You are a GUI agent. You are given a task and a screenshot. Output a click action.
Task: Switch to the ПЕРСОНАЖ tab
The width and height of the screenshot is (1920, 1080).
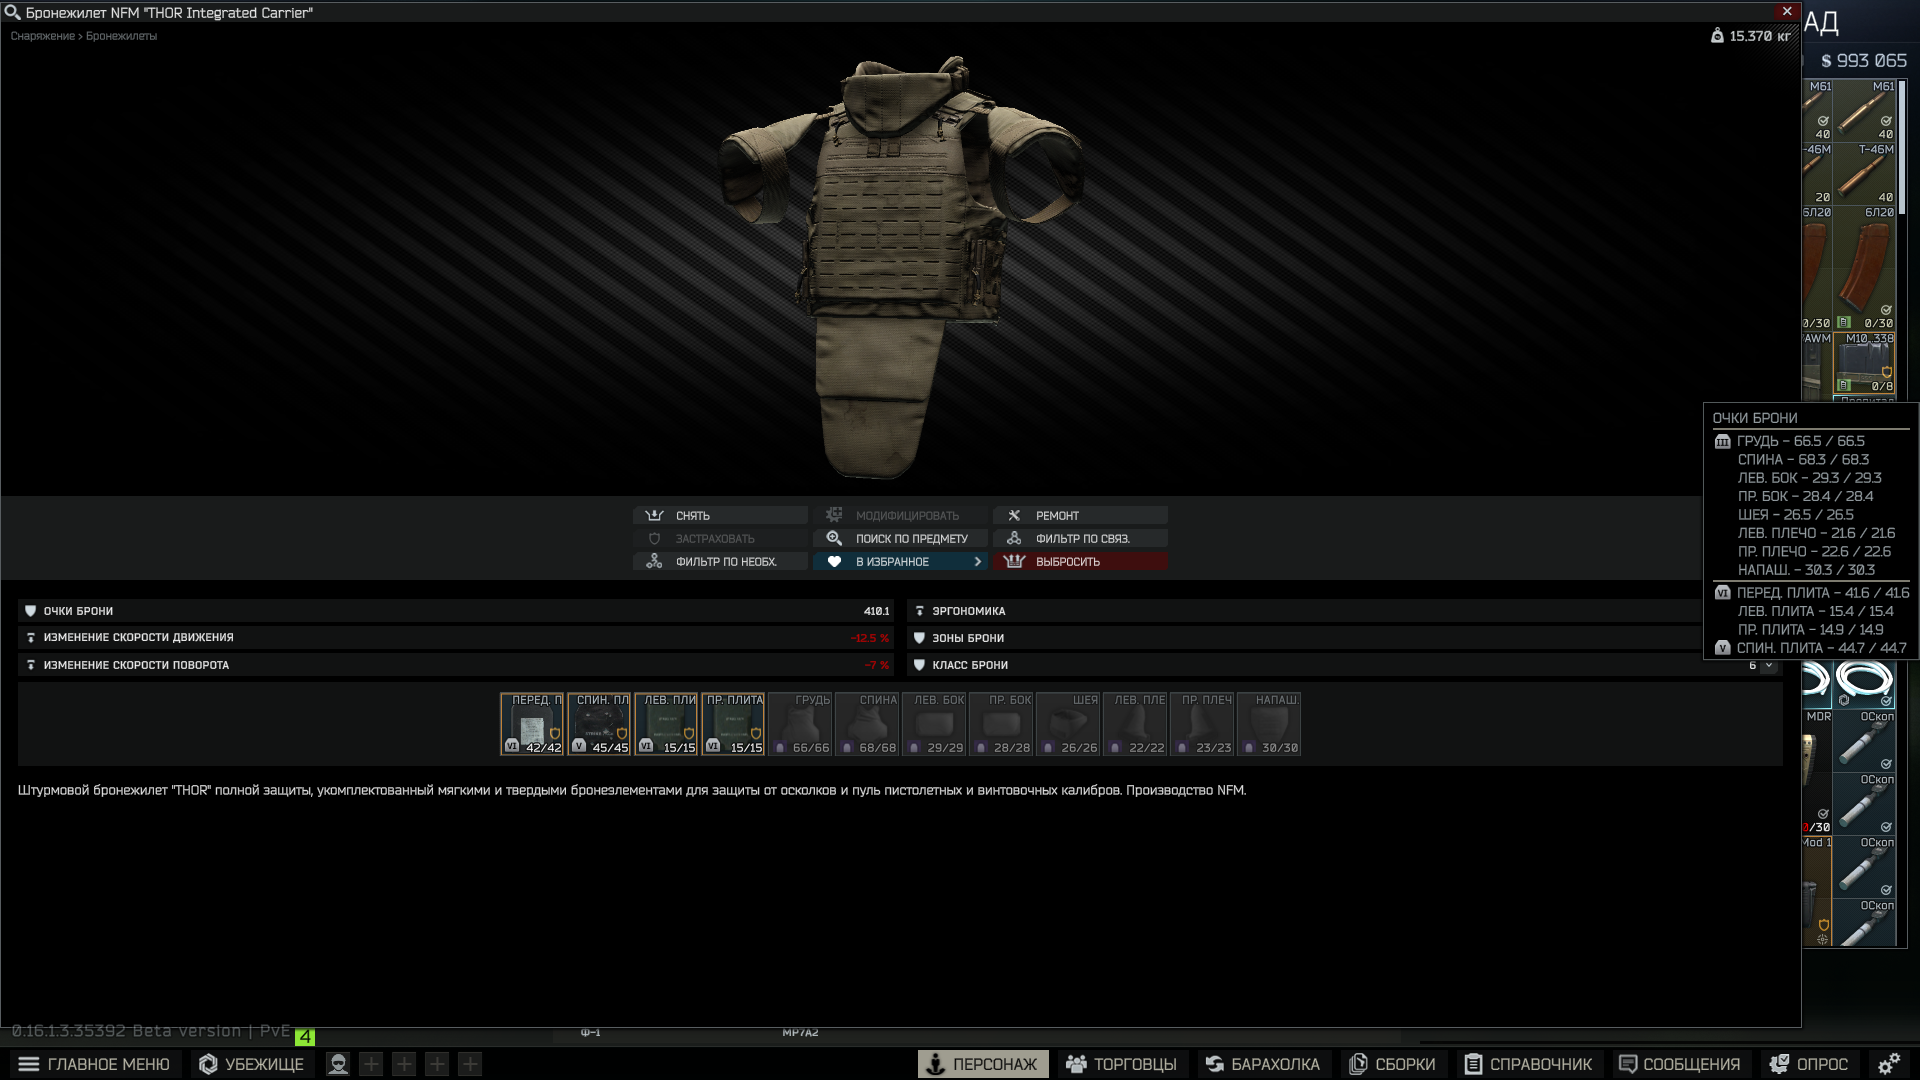tap(983, 1064)
